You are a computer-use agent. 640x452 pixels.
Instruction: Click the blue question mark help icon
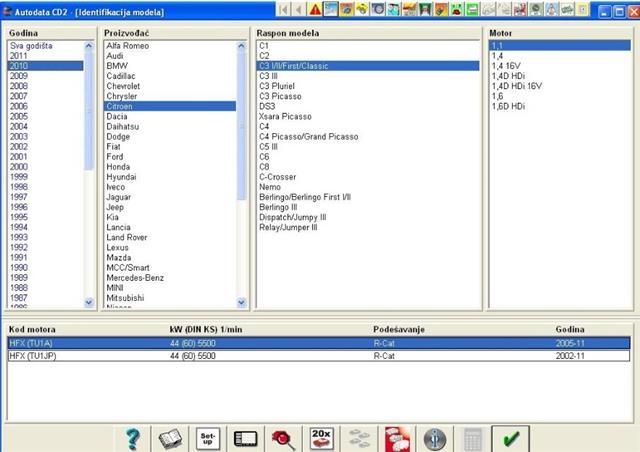click(x=133, y=439)
